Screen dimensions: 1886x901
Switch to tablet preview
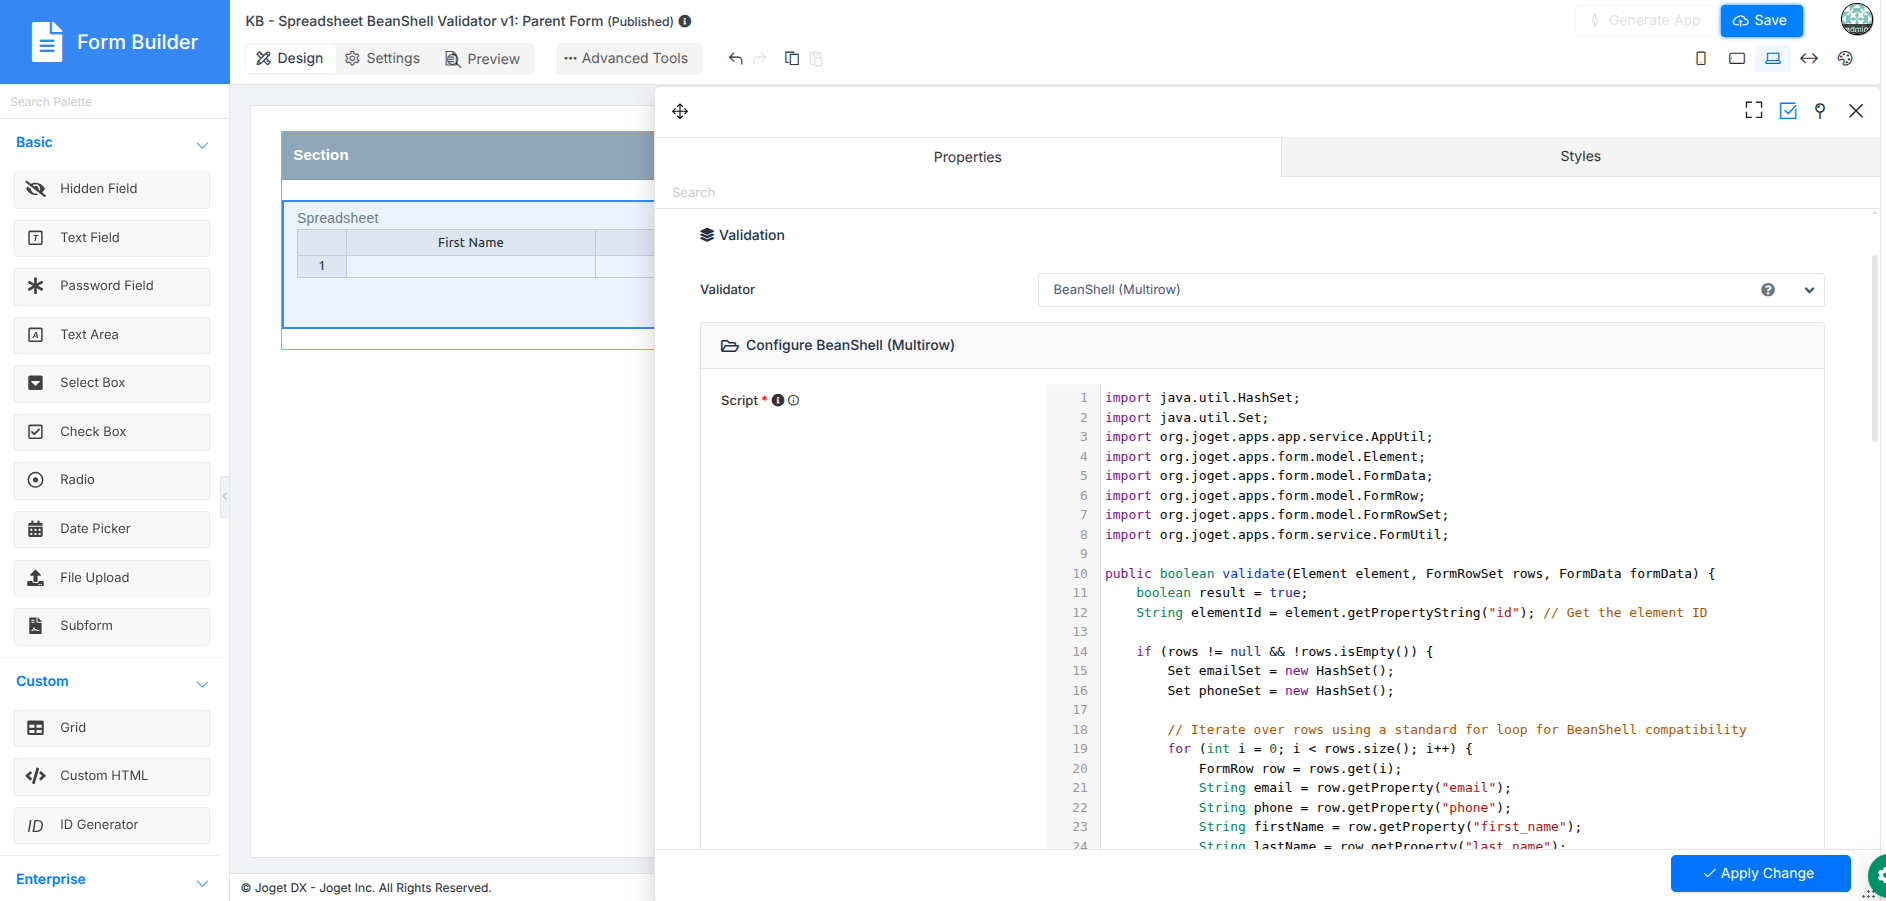[x=1737, y=58]
